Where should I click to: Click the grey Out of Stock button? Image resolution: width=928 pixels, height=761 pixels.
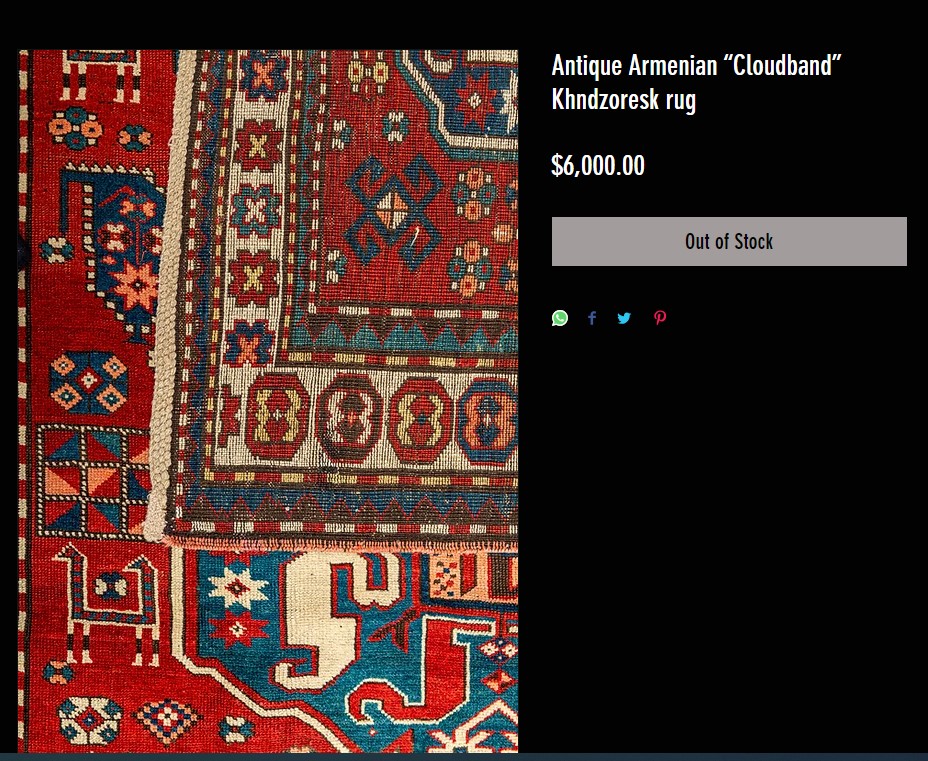tap(729, 241)
